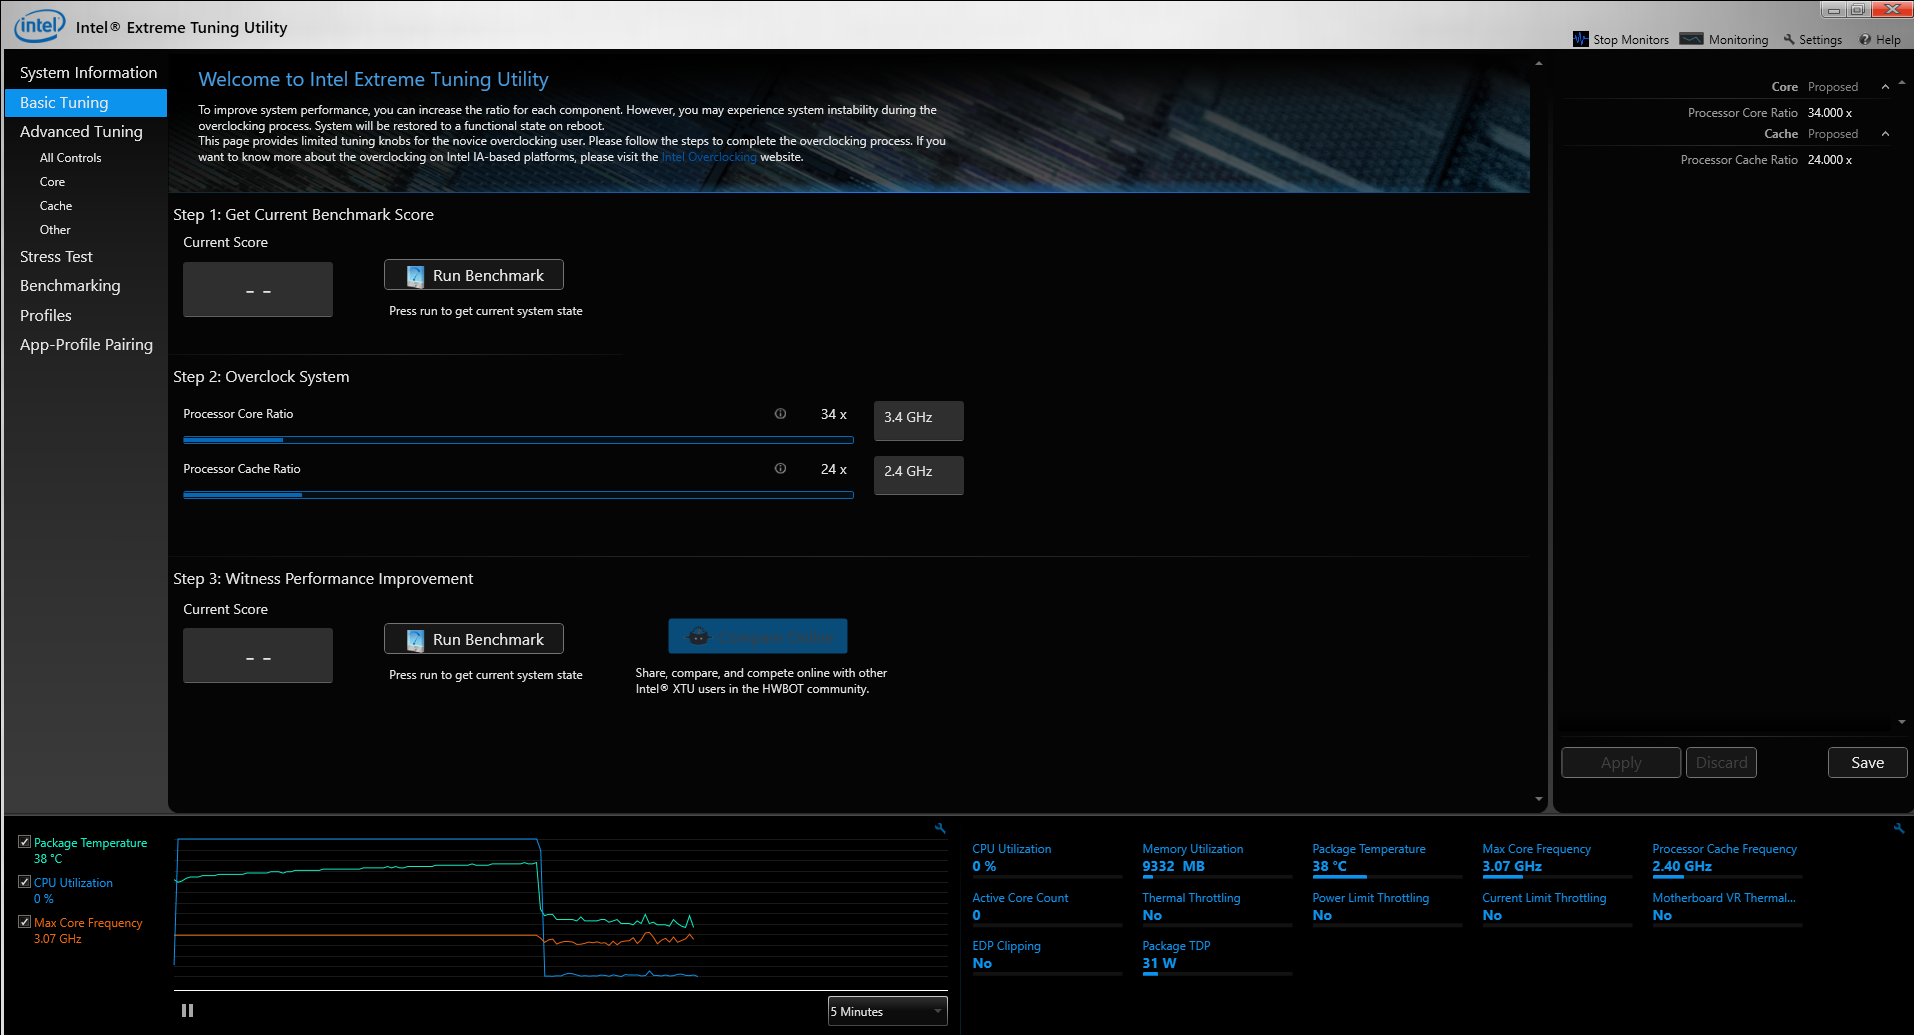Click the Processor Cache Ratio info icon
Screen dimensions: 1914x1035
780,469
